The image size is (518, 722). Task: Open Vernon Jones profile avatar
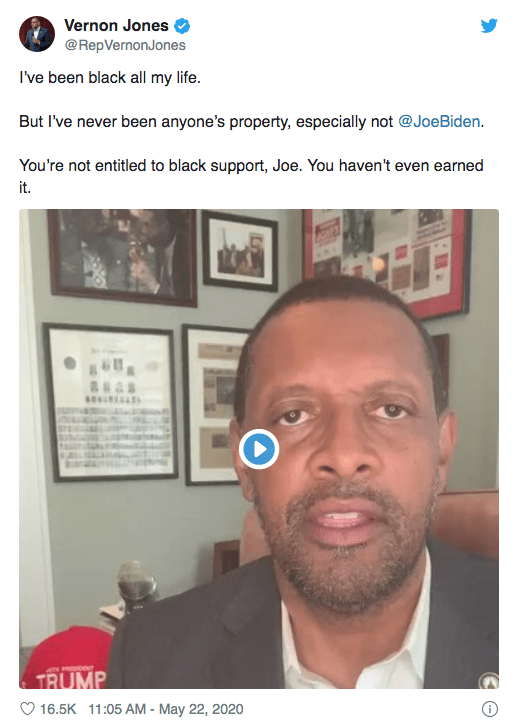[37, 34]
